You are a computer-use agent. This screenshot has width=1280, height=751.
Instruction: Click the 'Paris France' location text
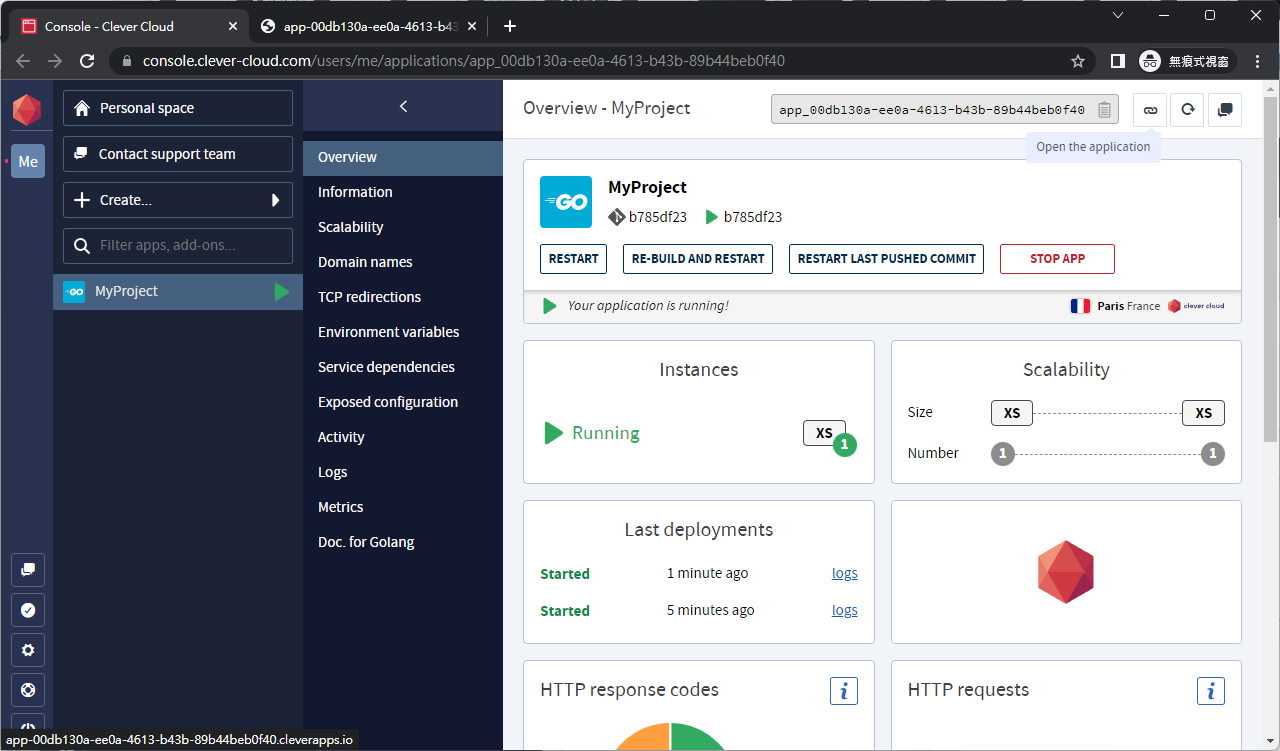tap(1128, 306)
